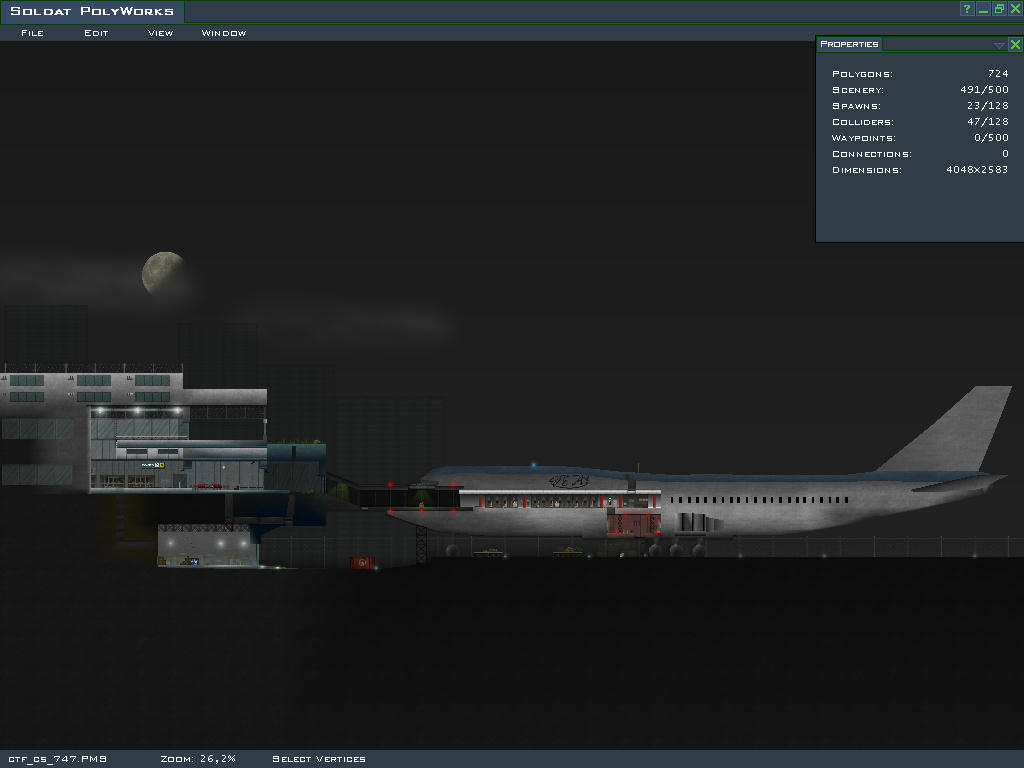
Task: Click the Polygons count row
Action: (919, 74)
